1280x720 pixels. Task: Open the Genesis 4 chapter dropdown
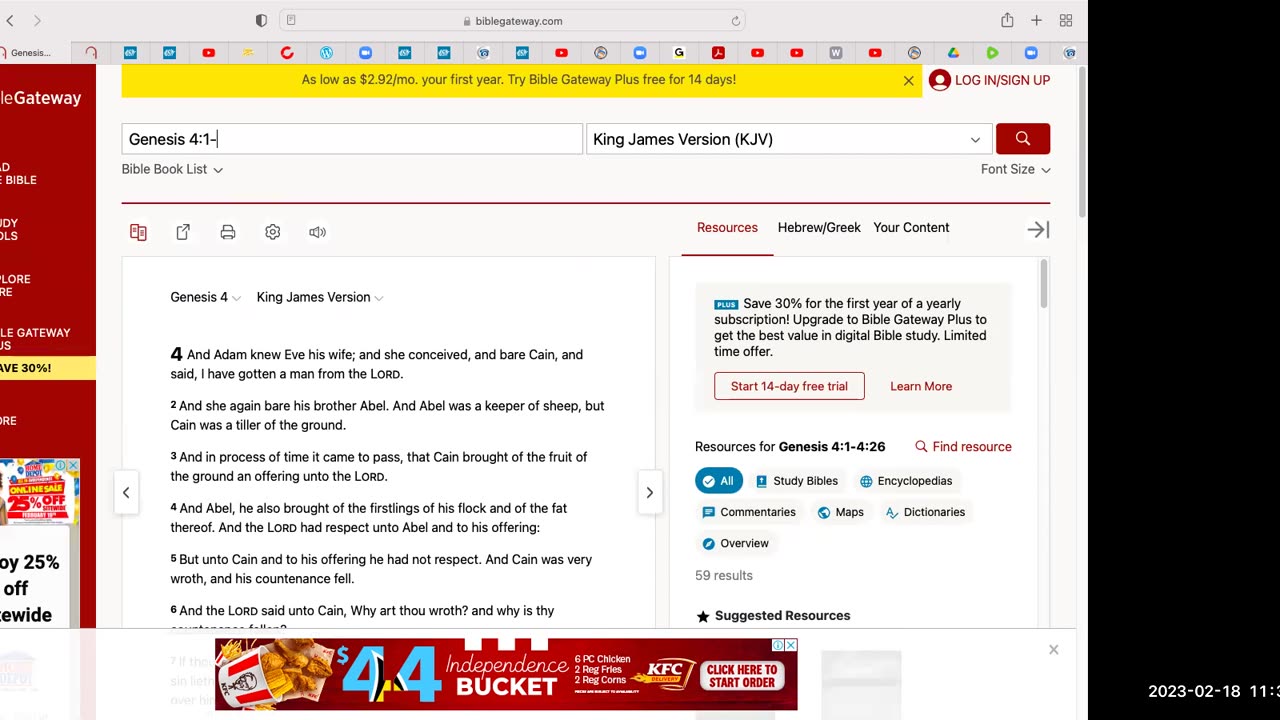205,297
